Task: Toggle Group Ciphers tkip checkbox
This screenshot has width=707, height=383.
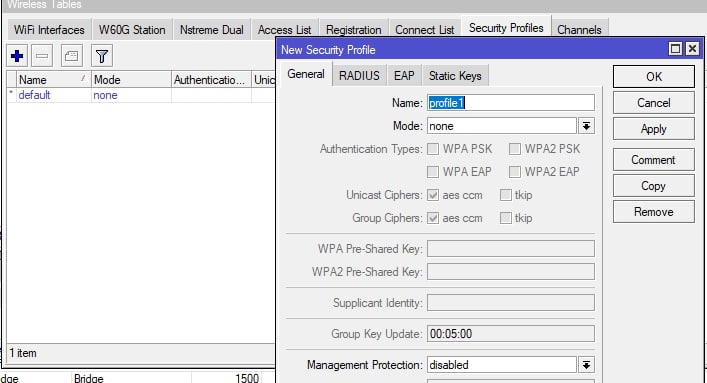Action: point(506,218)
